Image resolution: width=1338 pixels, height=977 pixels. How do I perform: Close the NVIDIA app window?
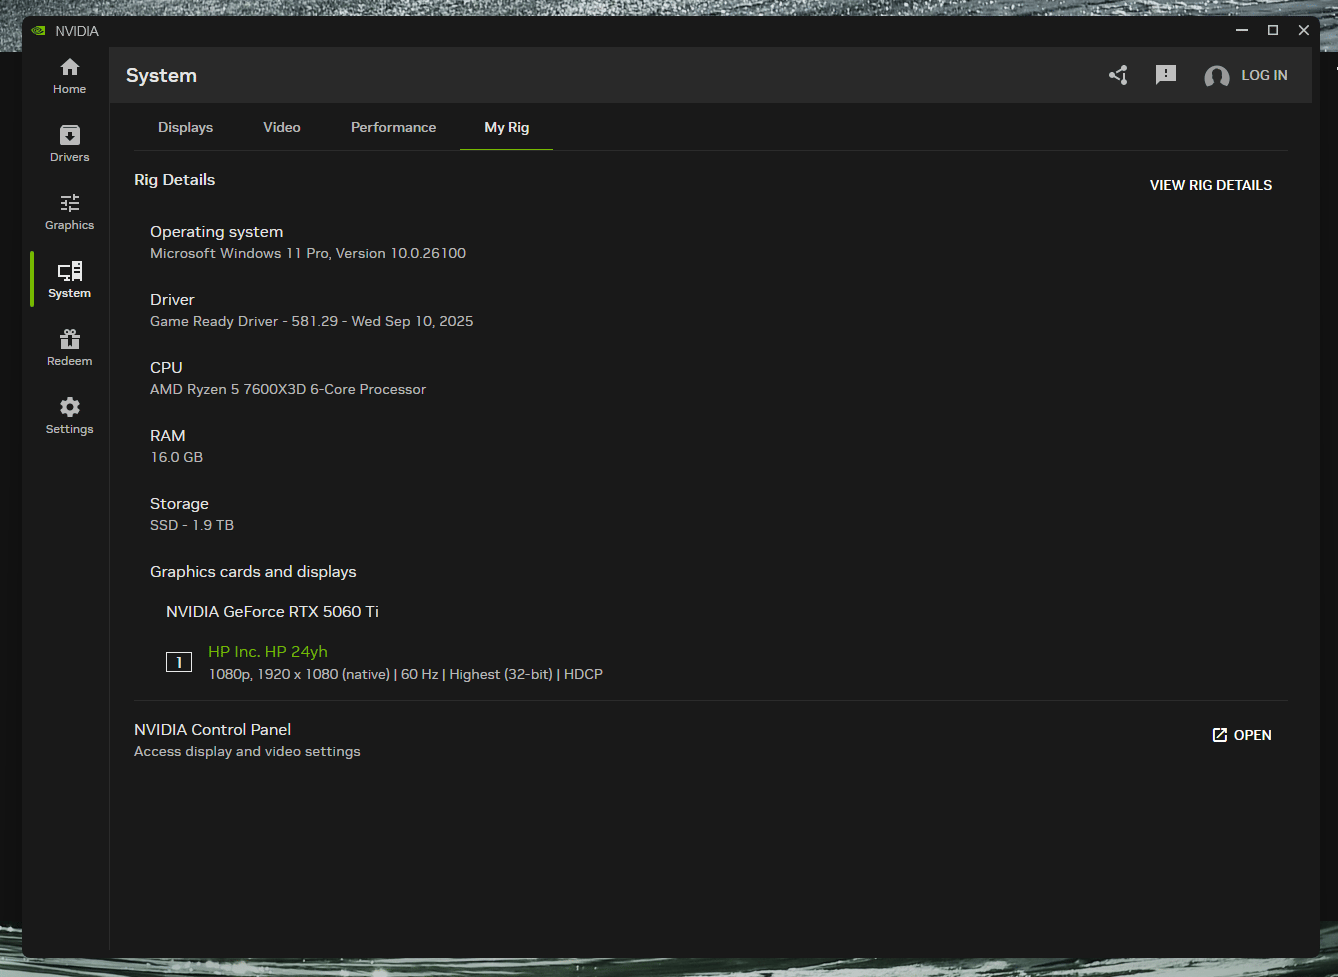pyautogui.click(x=1304, y=30)
